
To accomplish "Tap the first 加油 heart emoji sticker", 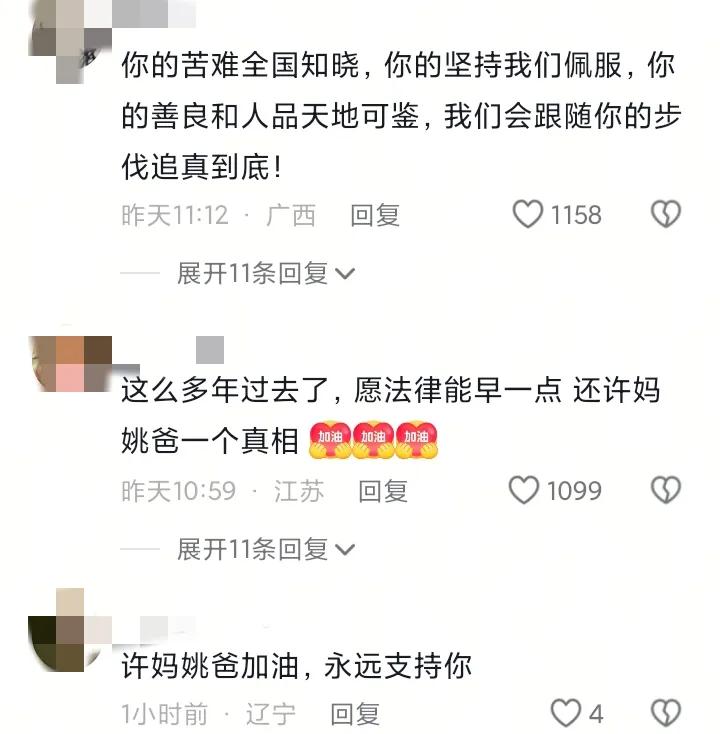I will click(330, 440).
